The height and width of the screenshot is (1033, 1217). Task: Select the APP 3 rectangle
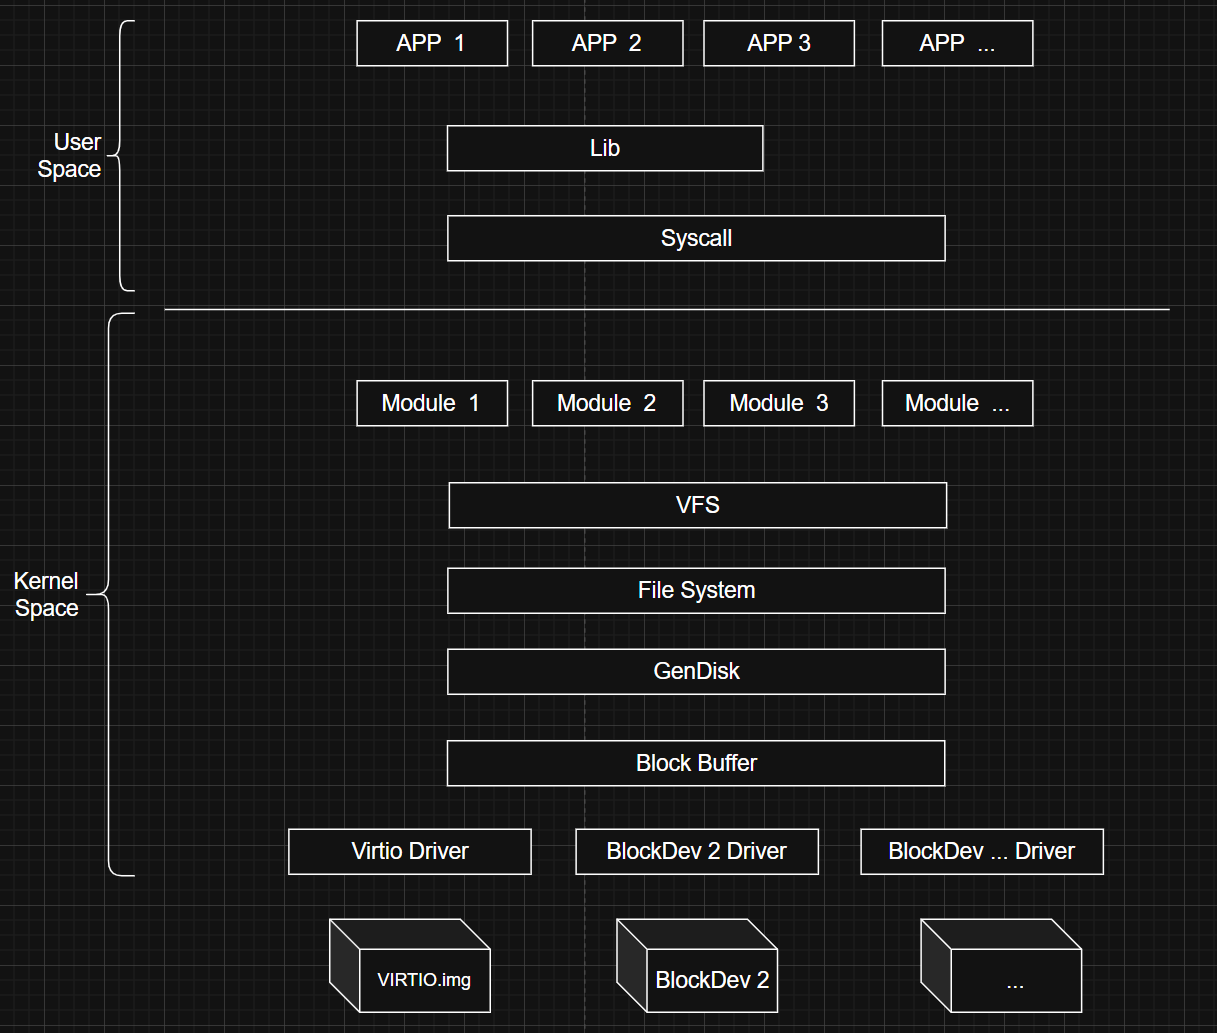[x=779, y=44]
